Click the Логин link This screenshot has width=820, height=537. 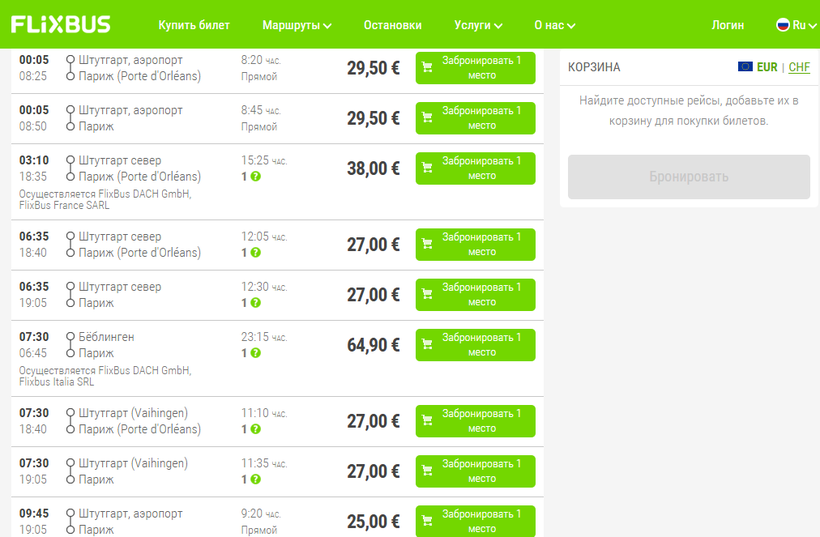(727, 25)
